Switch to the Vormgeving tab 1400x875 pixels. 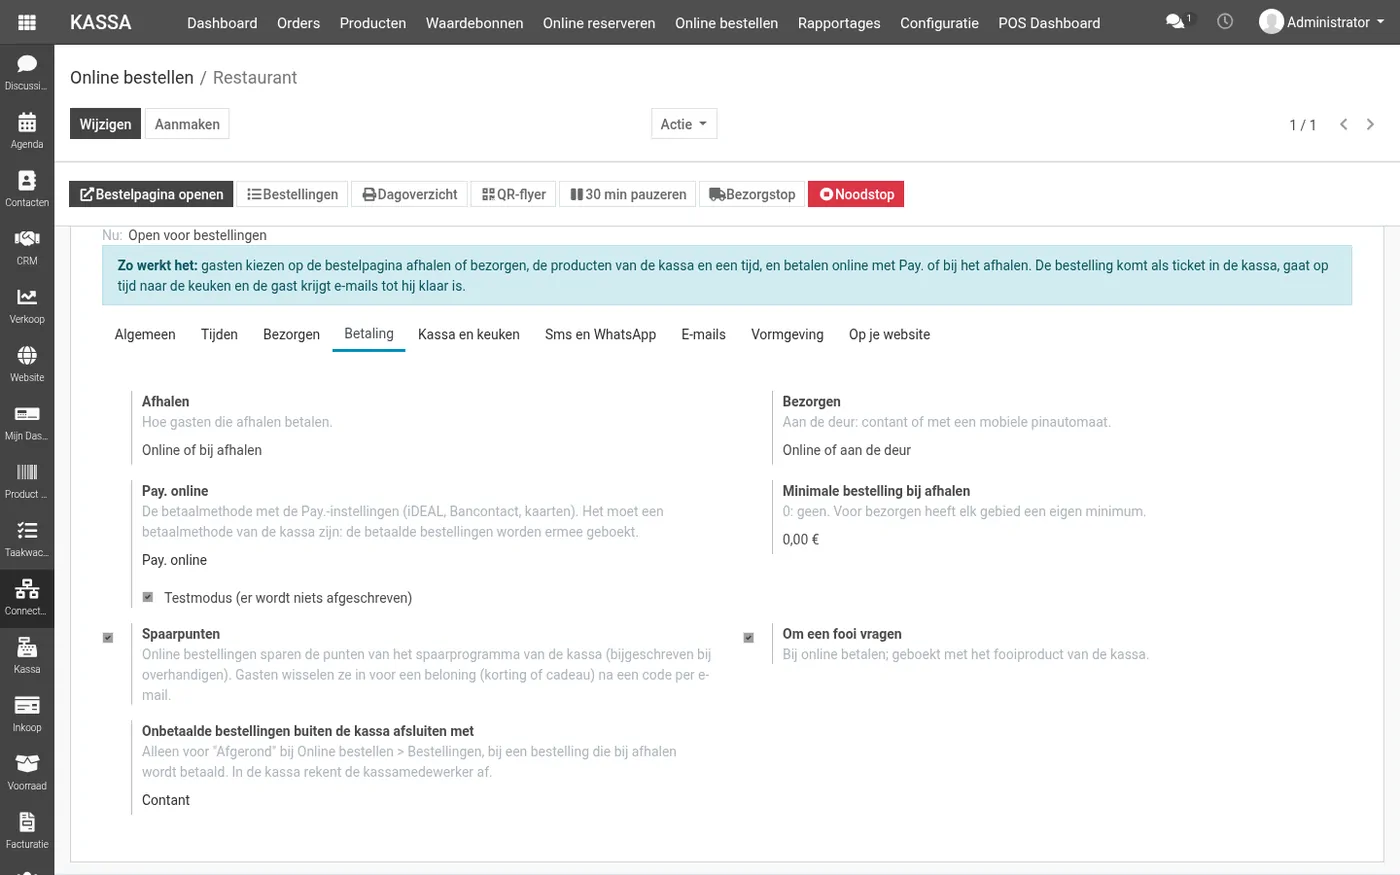pyautogui.click(x=787, y=334)
